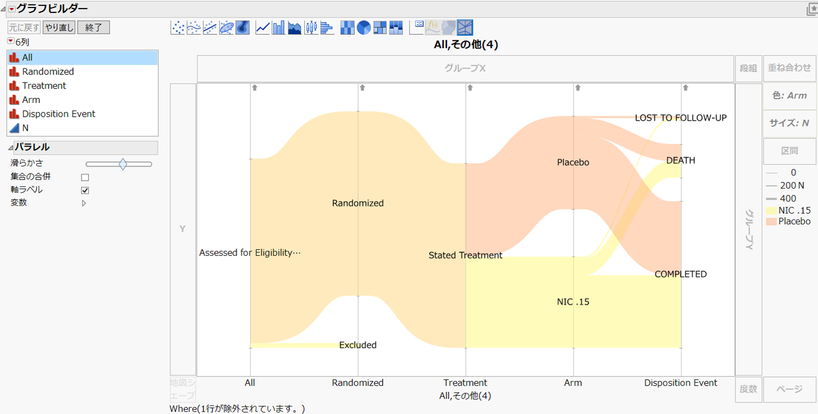Select the Points scatter element icon
This screenshot has width=818, height=414.
[x=178, y=28]
